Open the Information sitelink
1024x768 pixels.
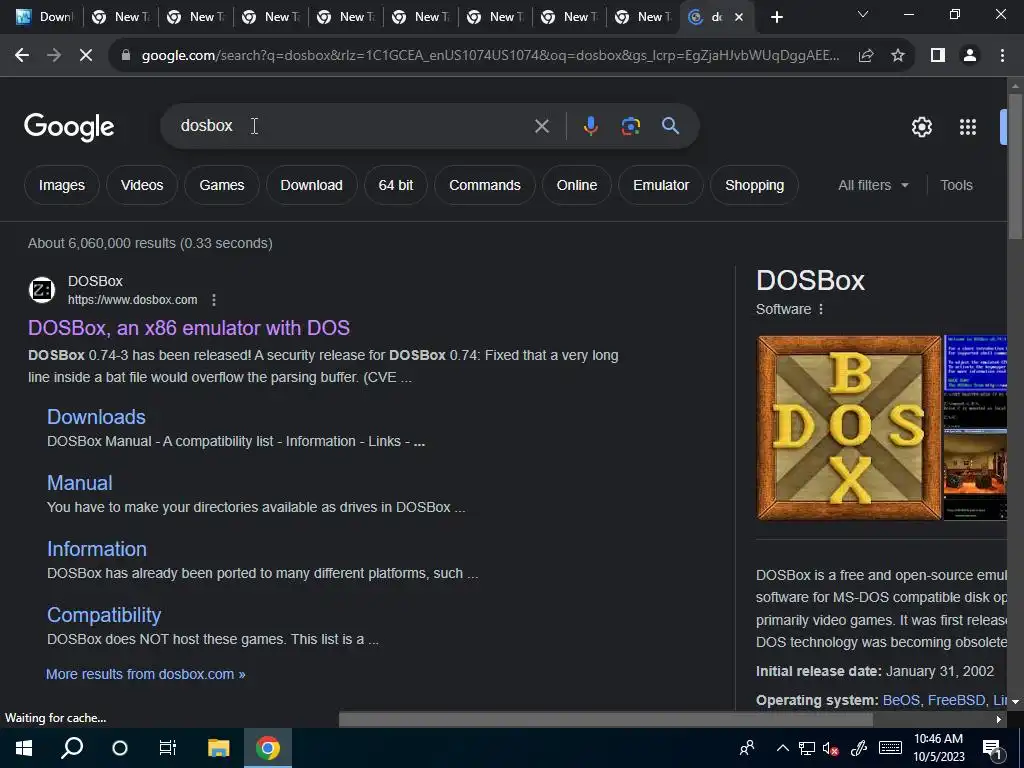97,549
